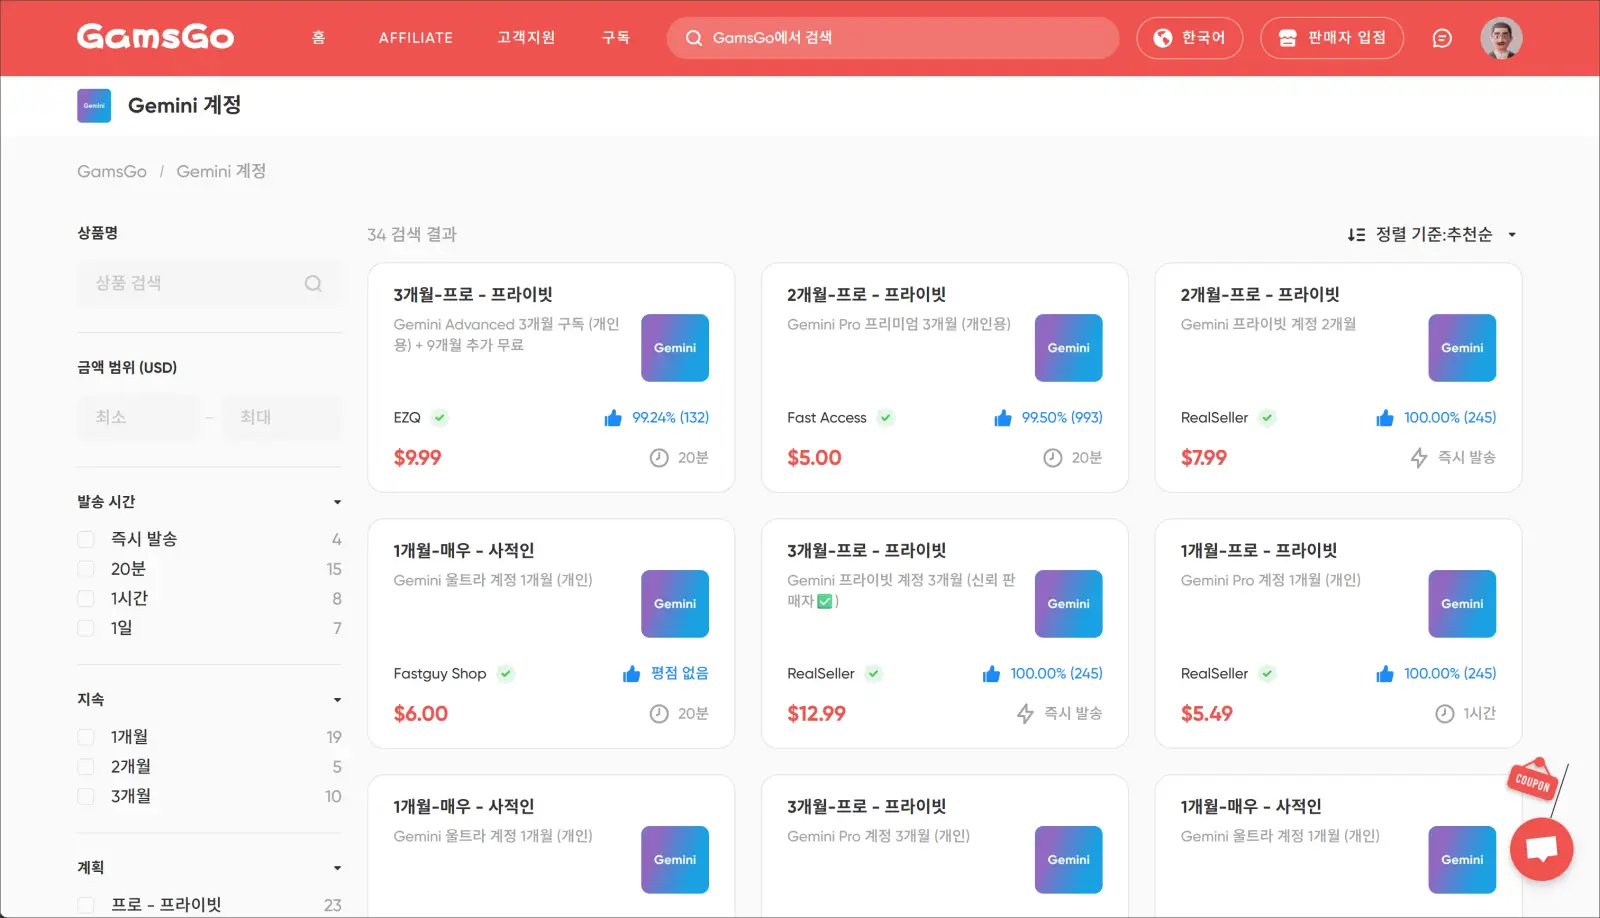
Task: Open the 정렬 기준:추천순 sort dropdown
Action: [1432, 234]
